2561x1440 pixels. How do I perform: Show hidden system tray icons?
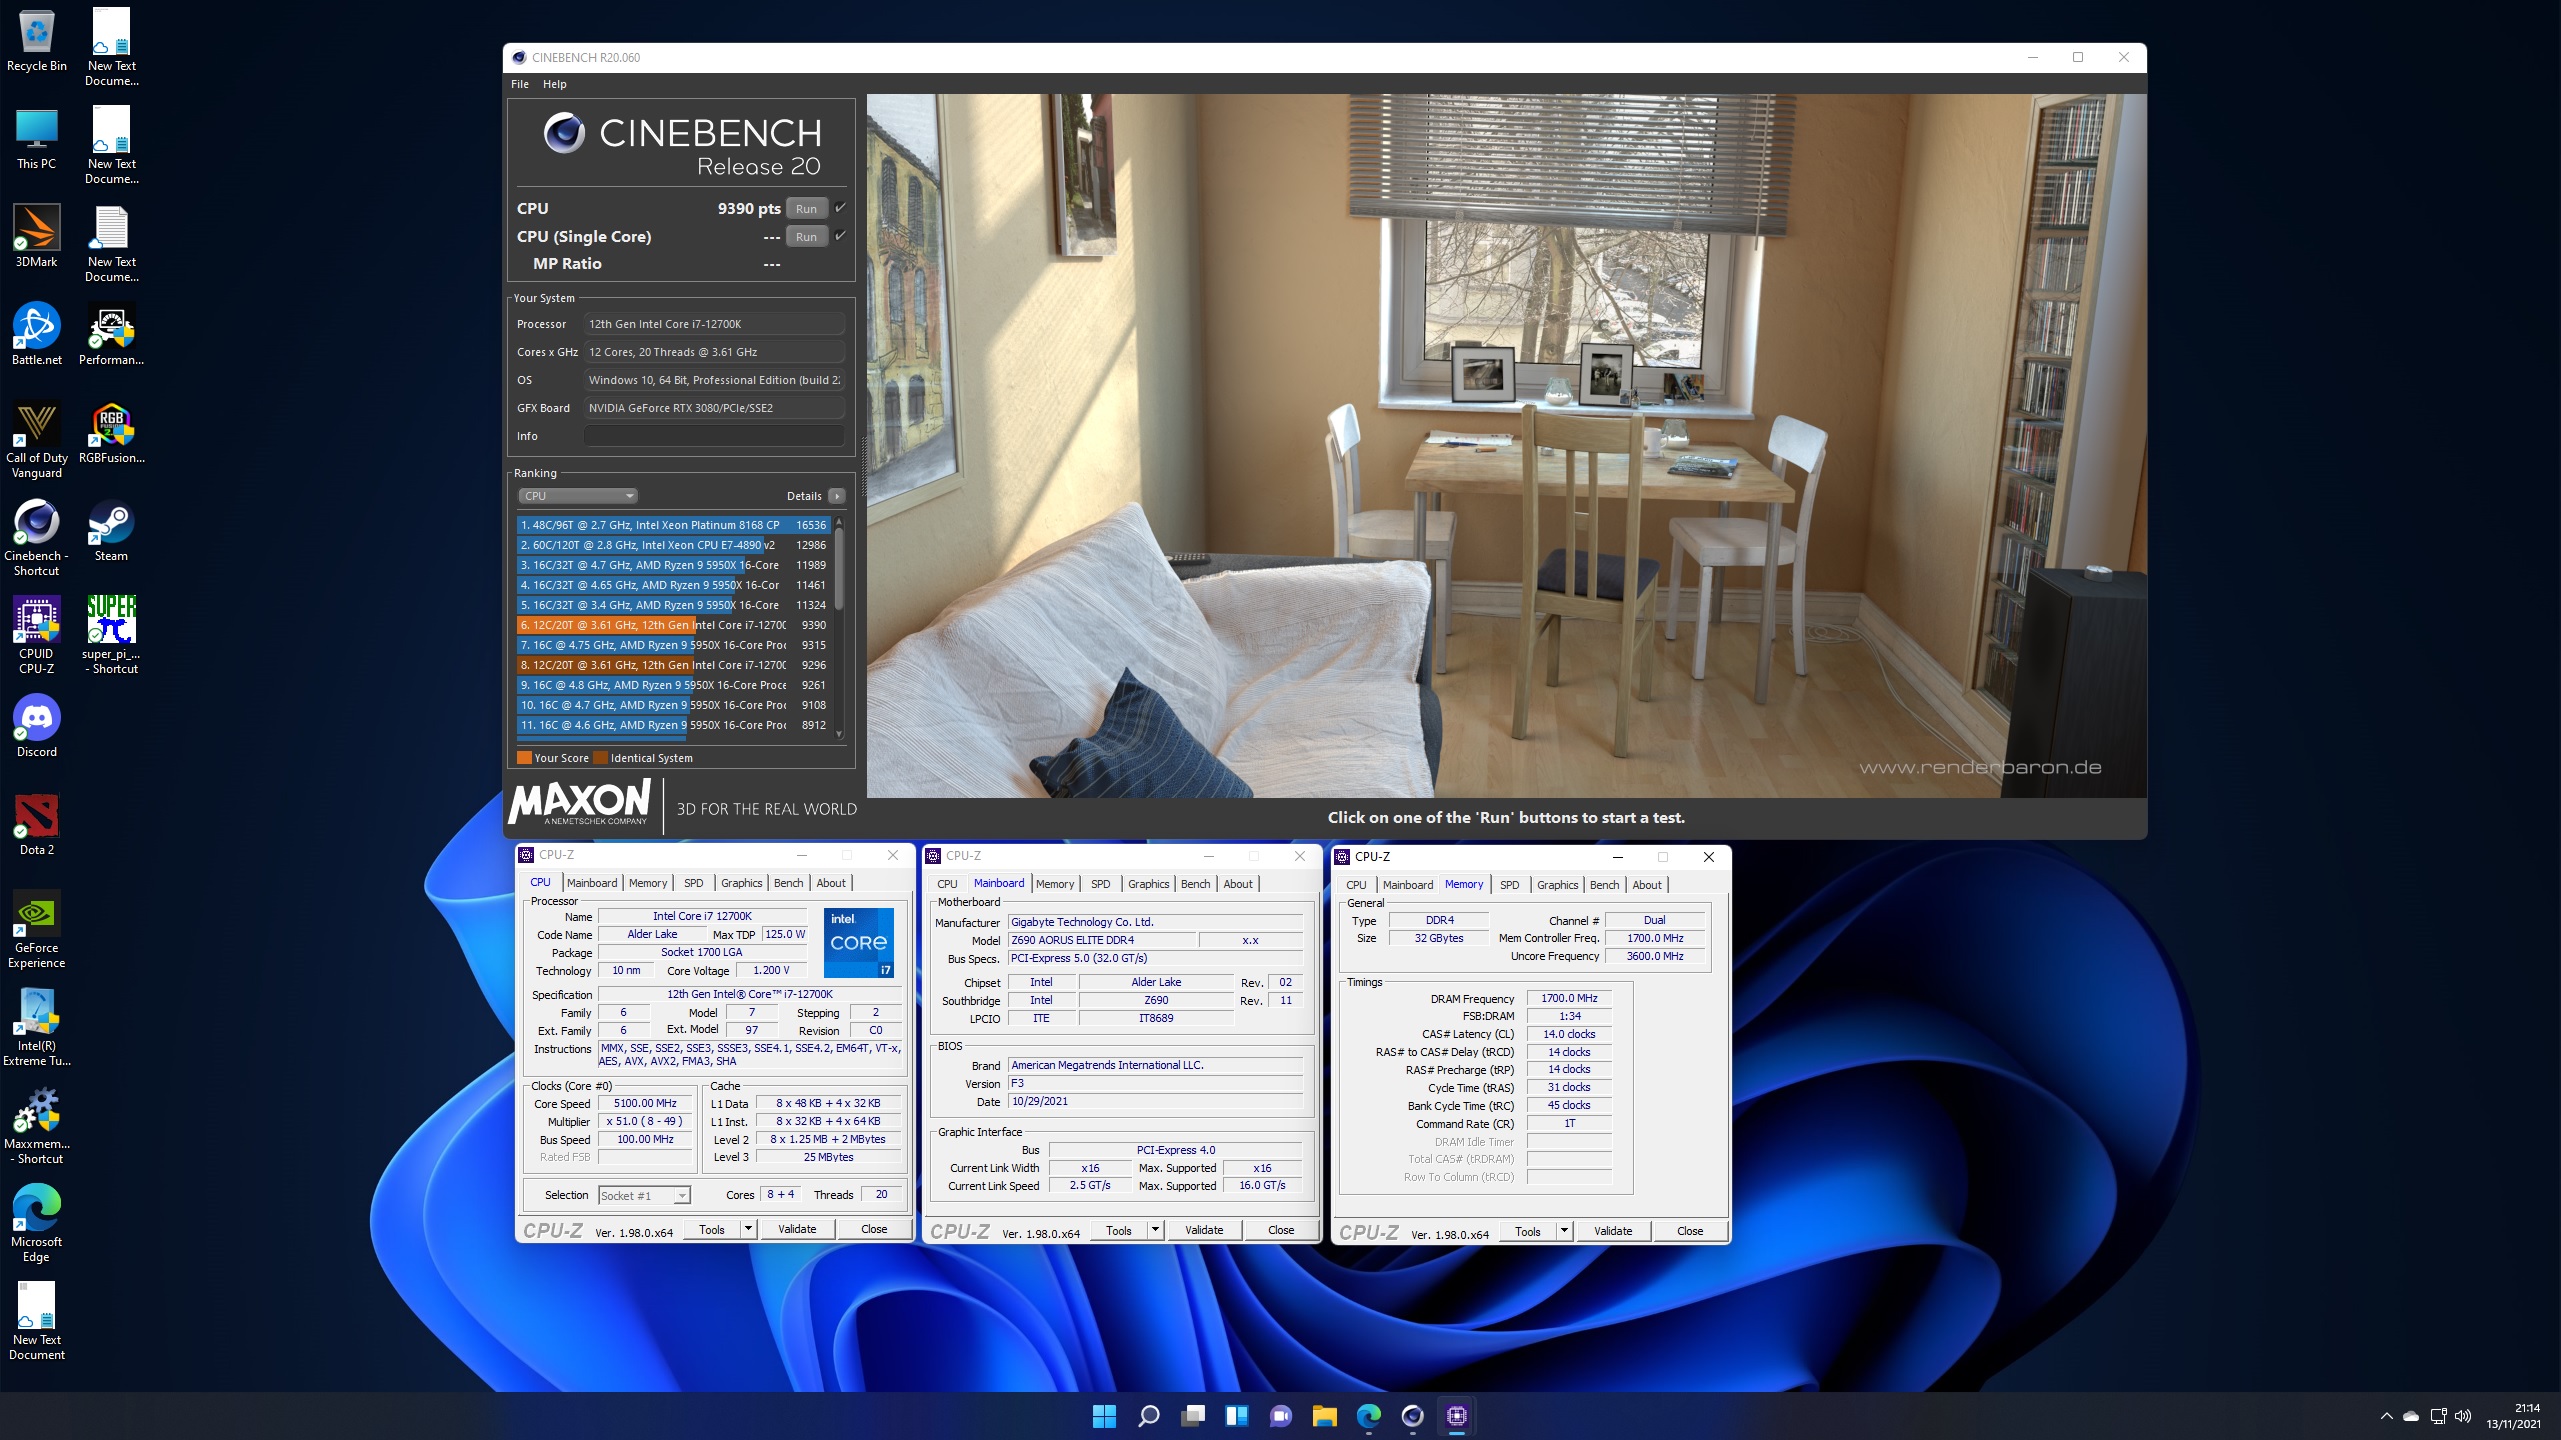(x=2386, y=1416)
